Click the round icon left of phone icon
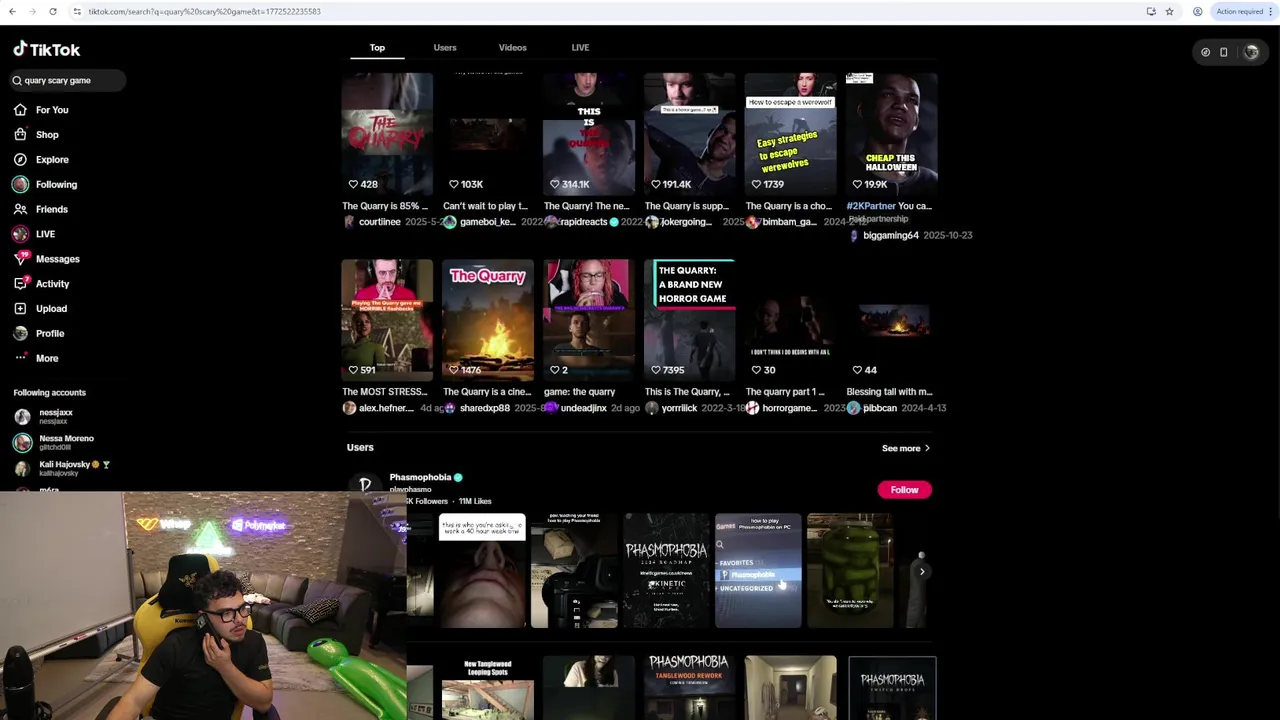Image resolution: width=1280 pixels, height=720 pixels. click(x=1205, y=52)
